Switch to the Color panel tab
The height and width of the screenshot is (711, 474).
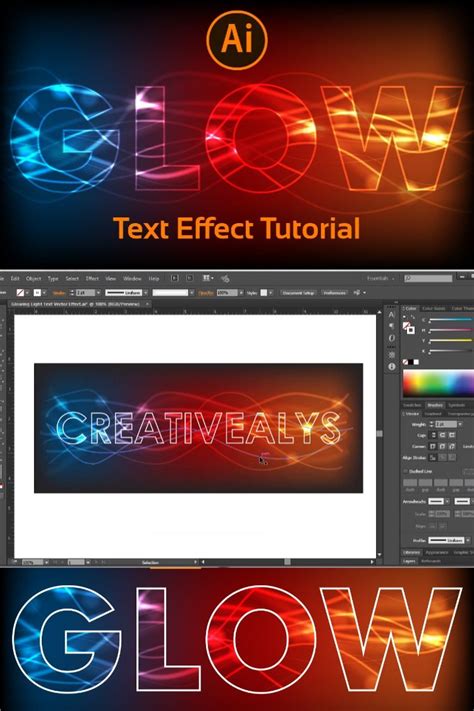pos(410,308)
